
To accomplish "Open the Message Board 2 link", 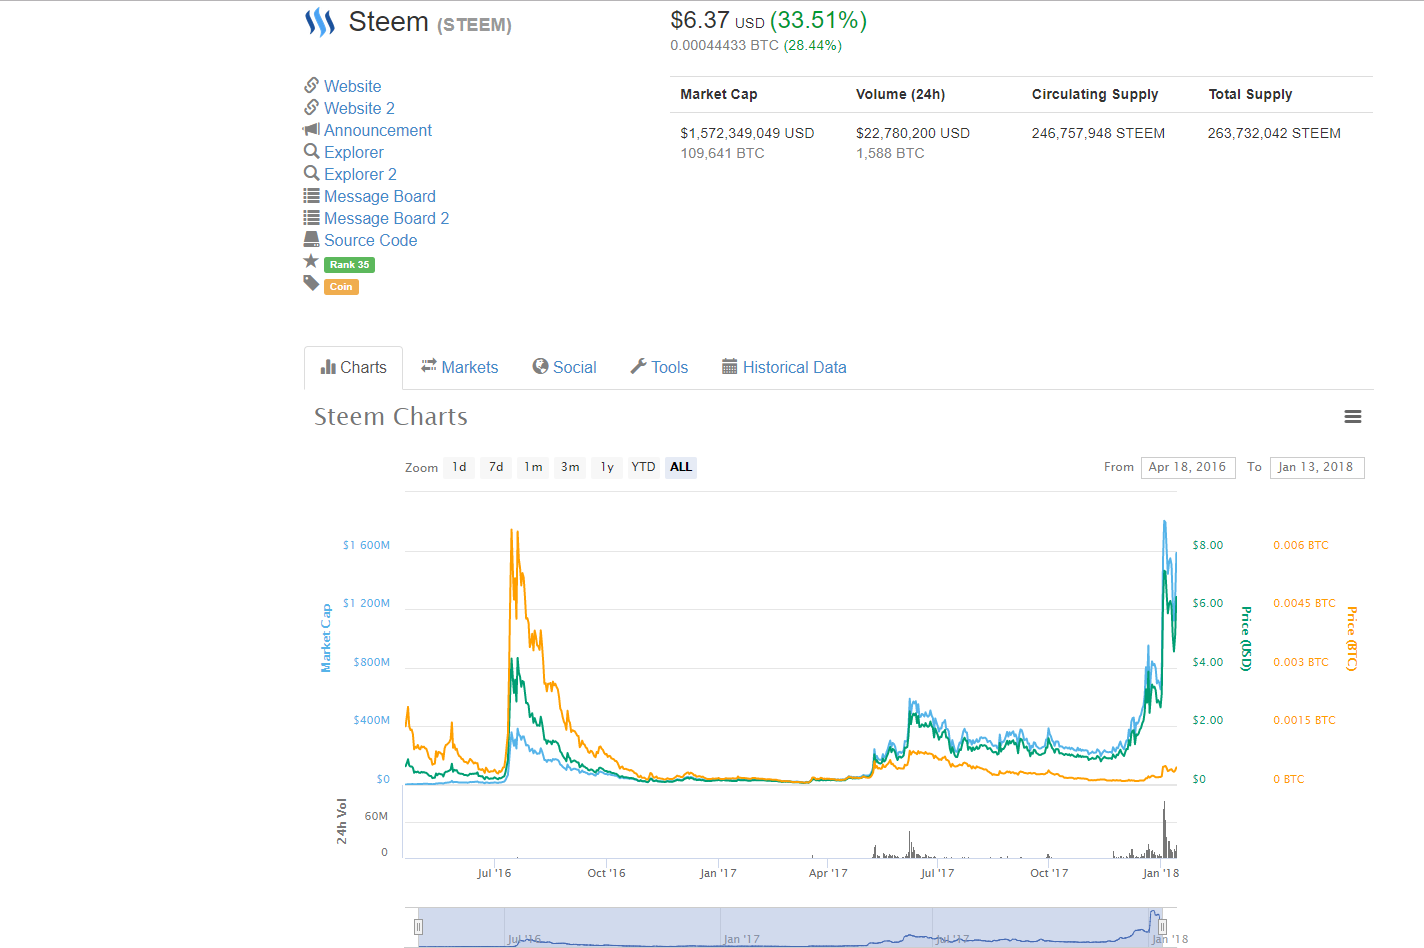I will [x=386, y=218].
